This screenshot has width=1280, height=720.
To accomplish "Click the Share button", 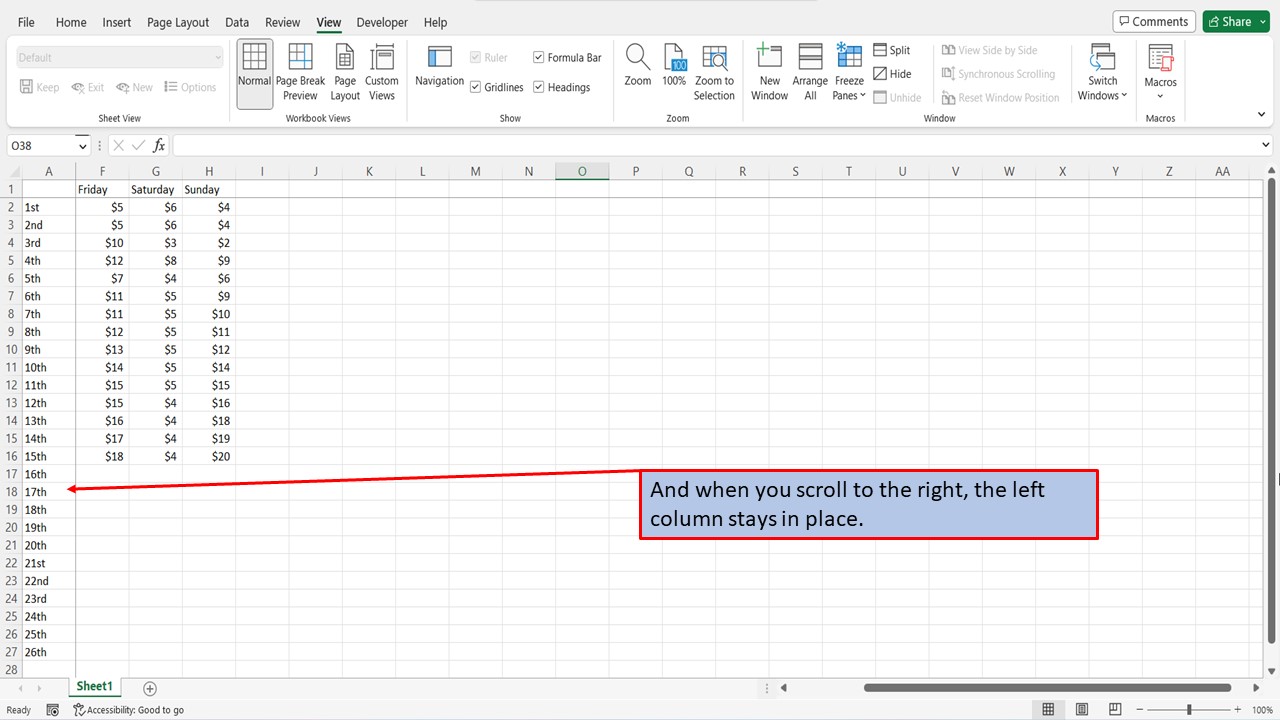I will [1230, 21].
